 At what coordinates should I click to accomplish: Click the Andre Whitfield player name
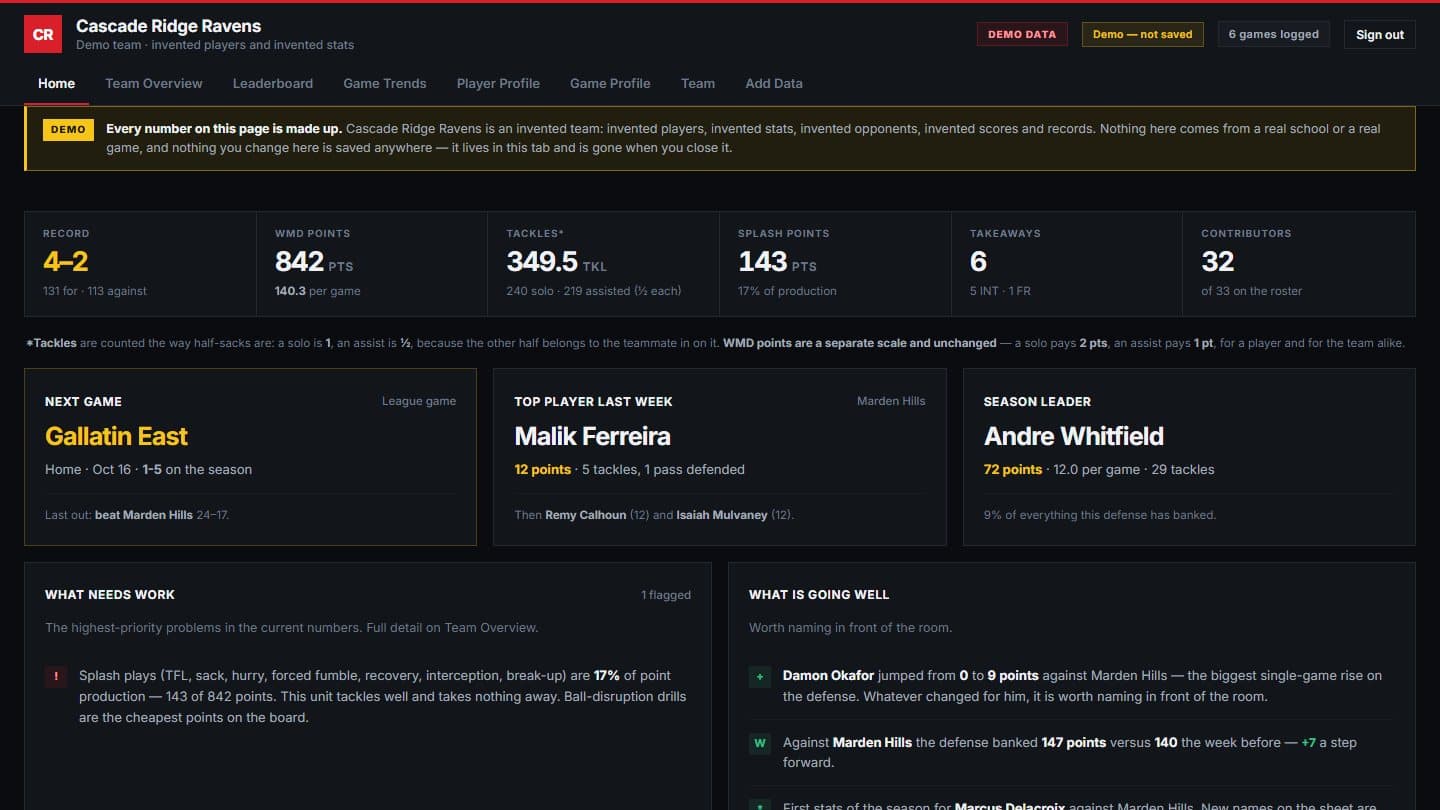click(x=1074, y=436)
